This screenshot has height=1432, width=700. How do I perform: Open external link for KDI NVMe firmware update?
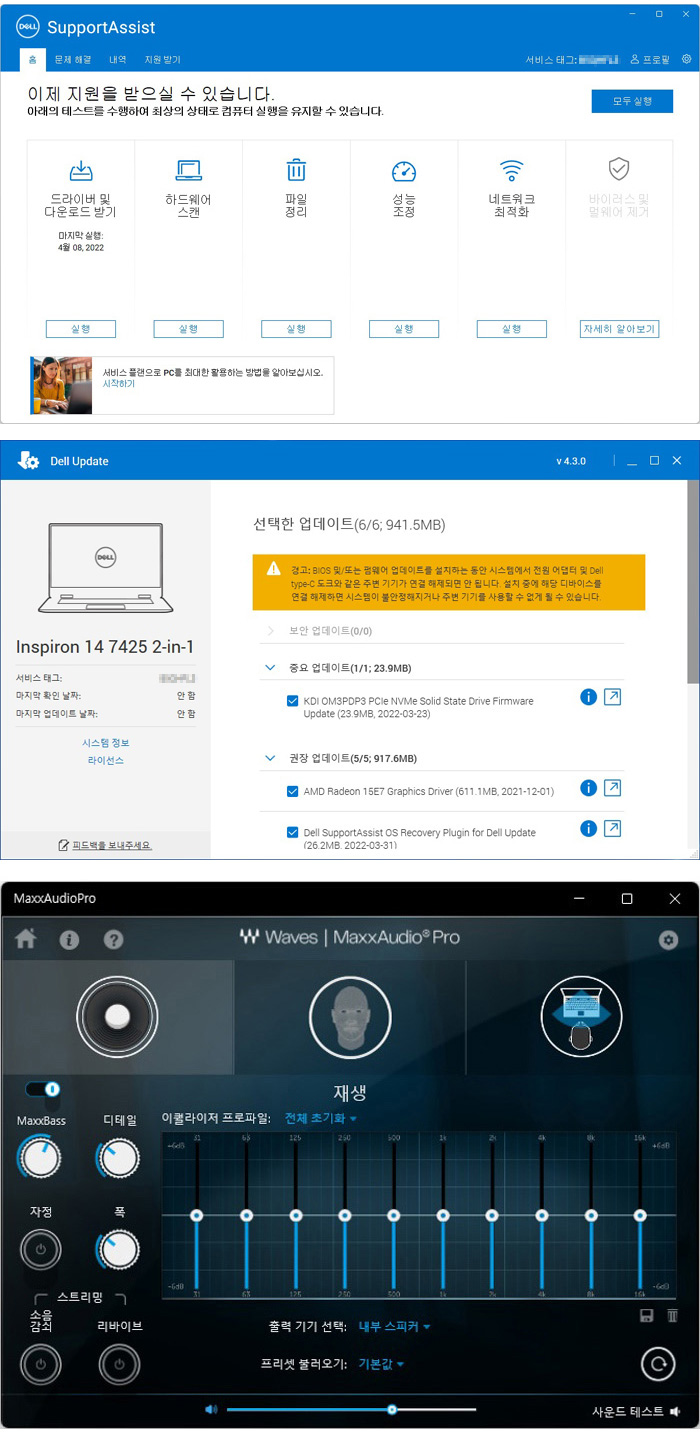tap(613, 697)
